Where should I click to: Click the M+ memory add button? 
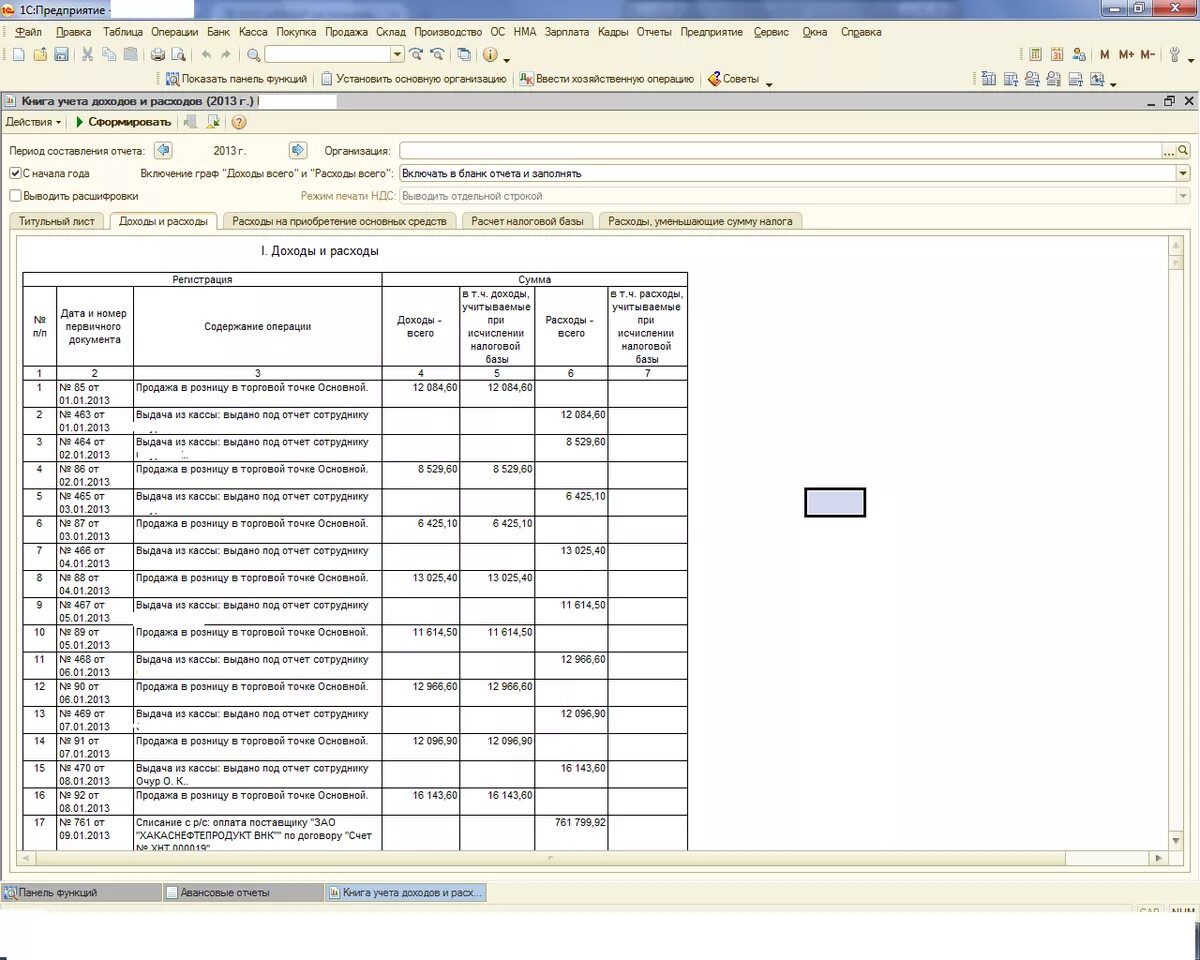click(1126, 54)
